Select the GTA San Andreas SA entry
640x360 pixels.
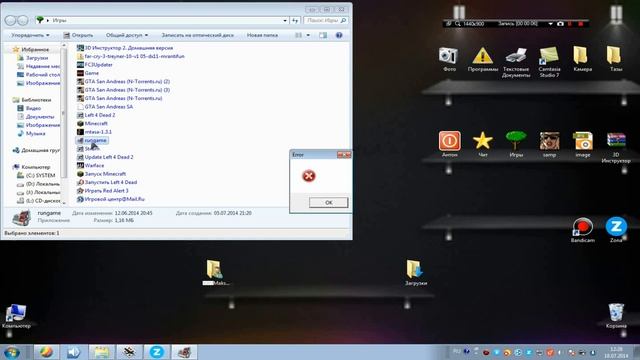(105, 107)
